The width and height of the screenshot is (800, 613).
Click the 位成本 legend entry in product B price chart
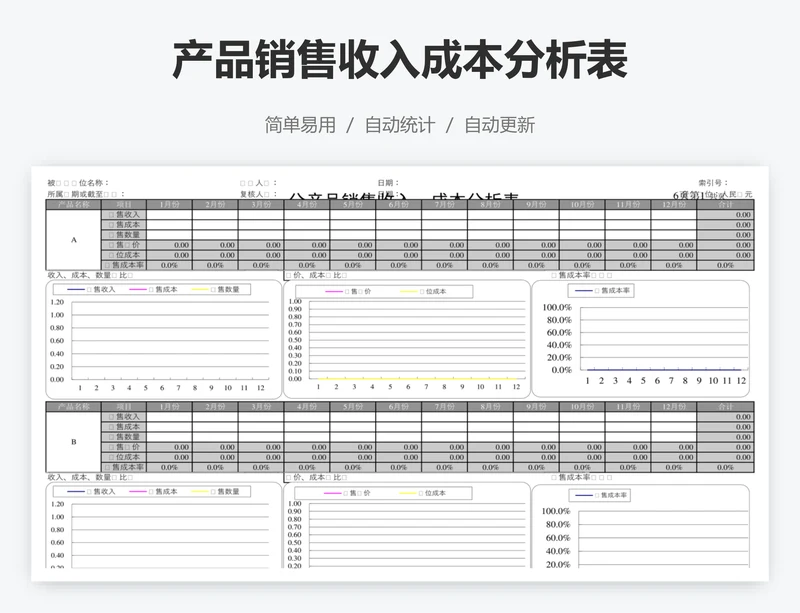tap(422, 493)
